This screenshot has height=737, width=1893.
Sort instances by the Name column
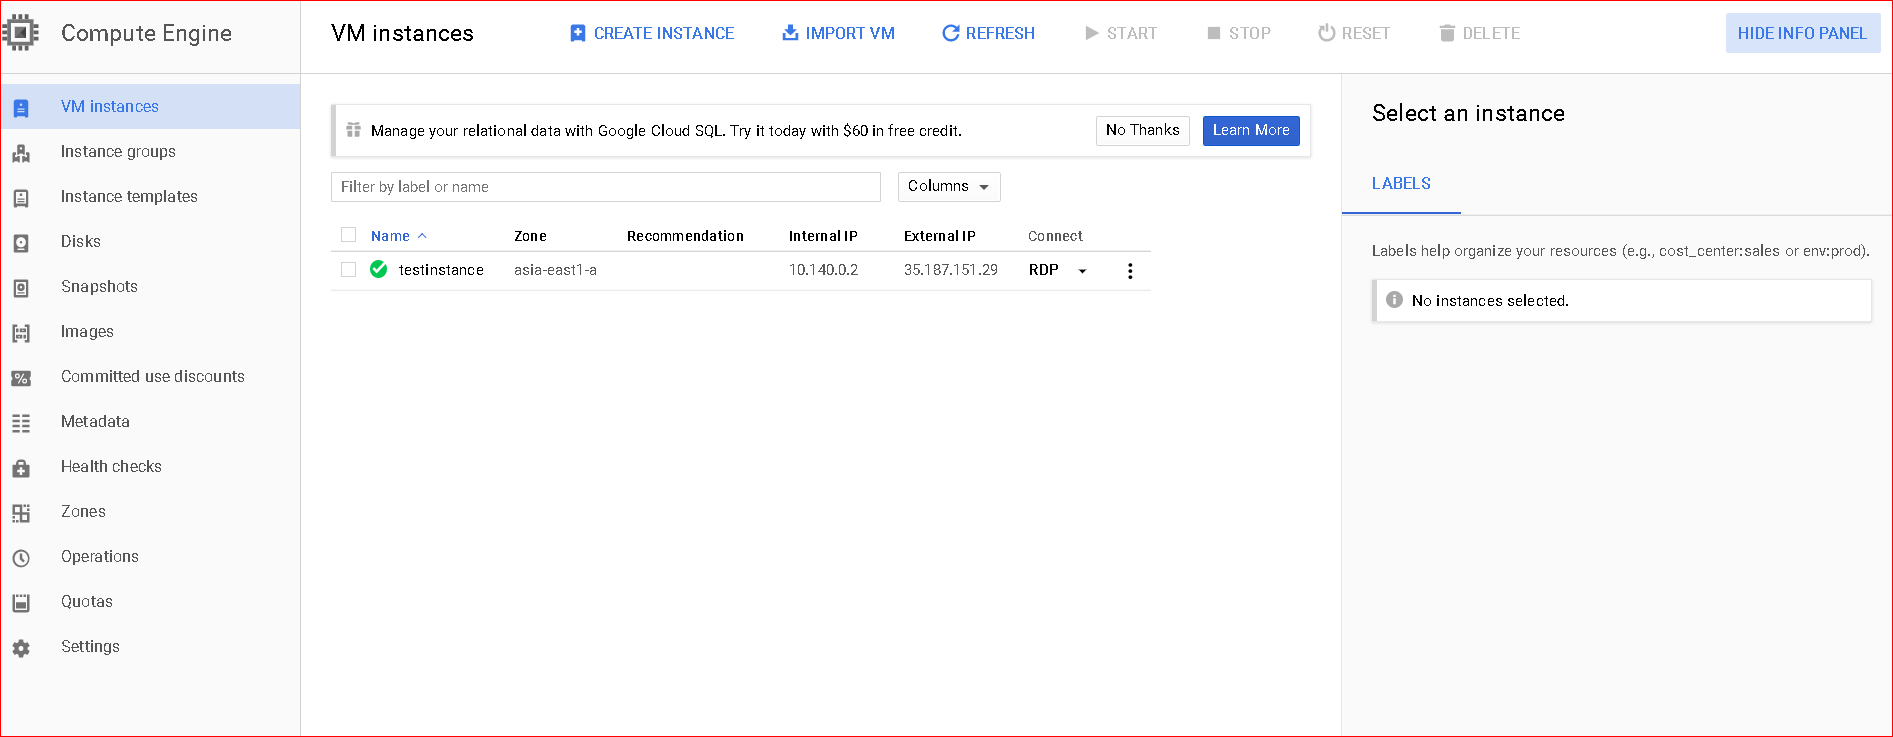point(390,236)
